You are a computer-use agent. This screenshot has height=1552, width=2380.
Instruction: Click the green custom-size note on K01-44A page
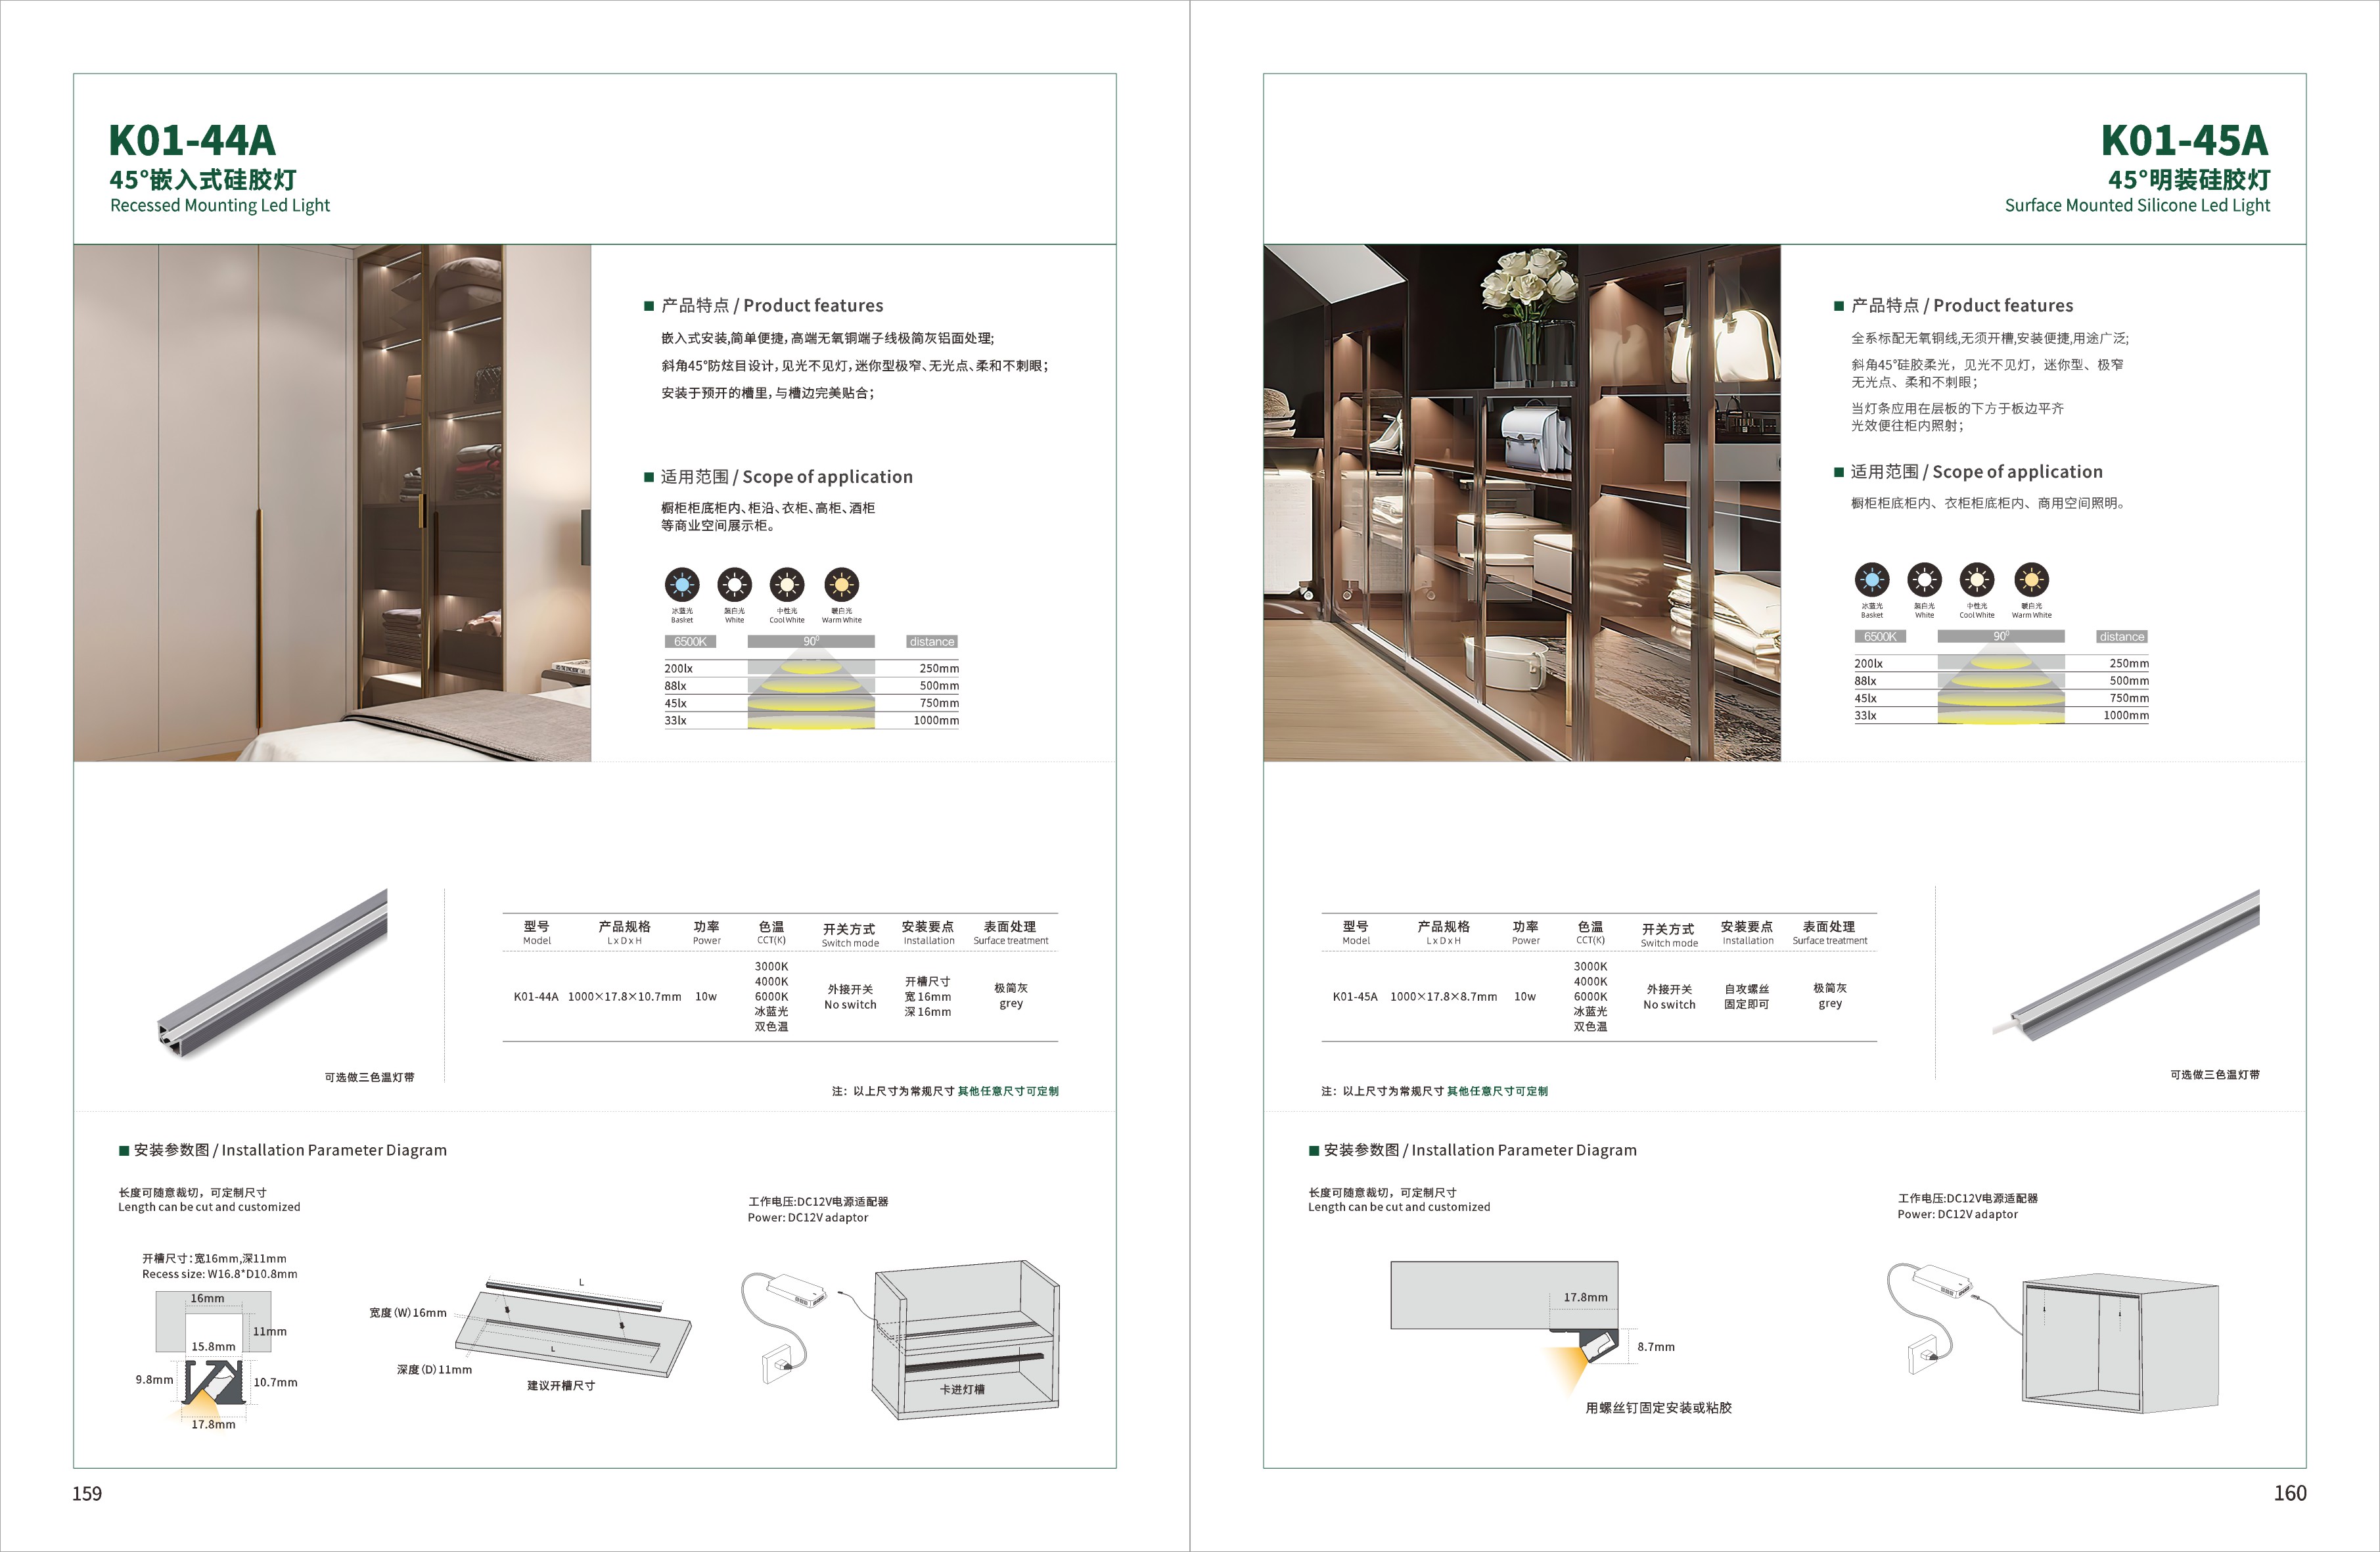pos(1007,1091)
